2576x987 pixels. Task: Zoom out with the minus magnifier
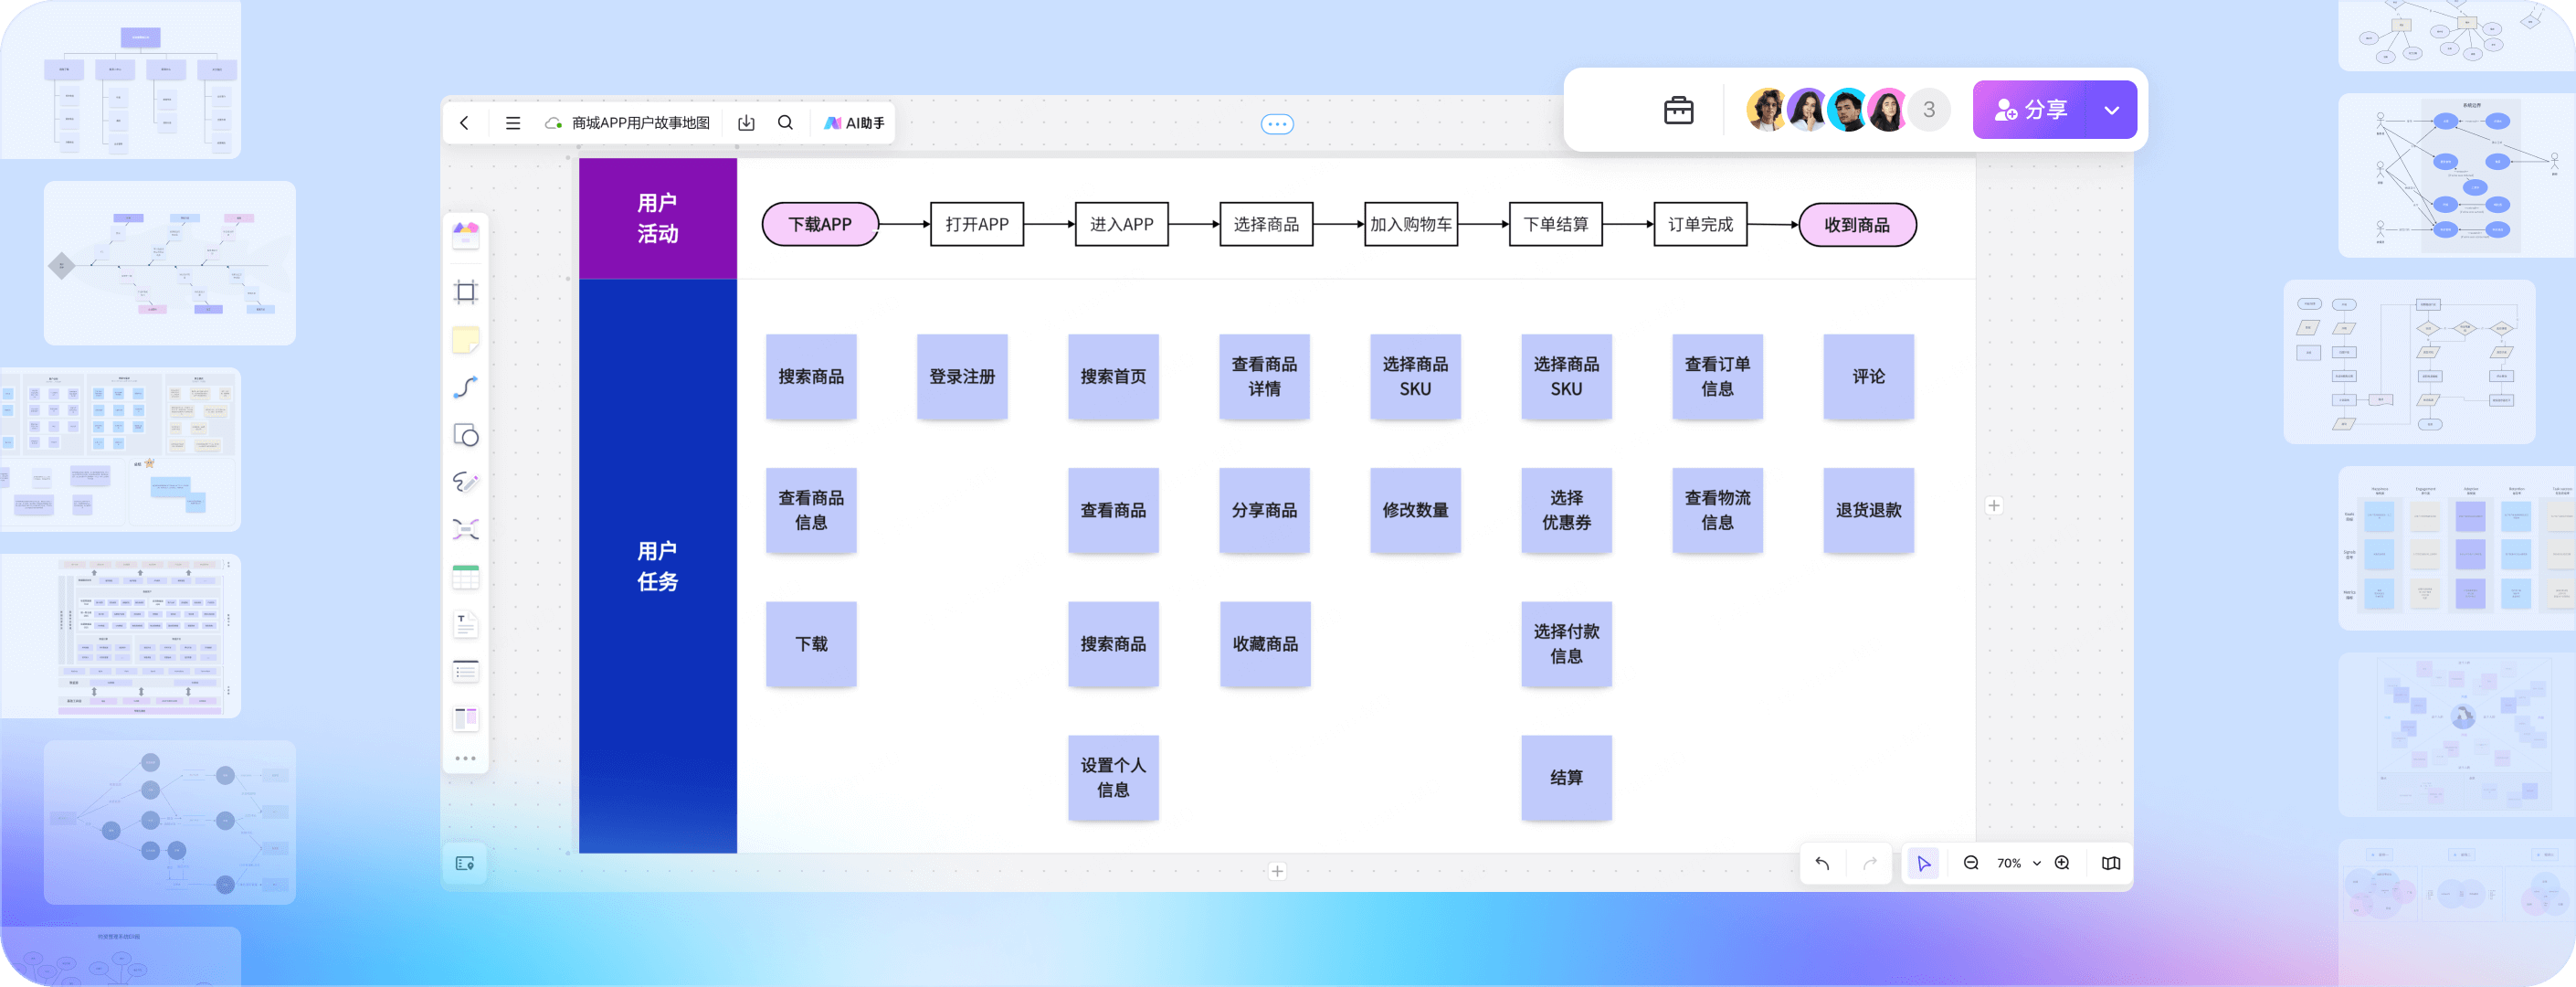point(1971,863)
